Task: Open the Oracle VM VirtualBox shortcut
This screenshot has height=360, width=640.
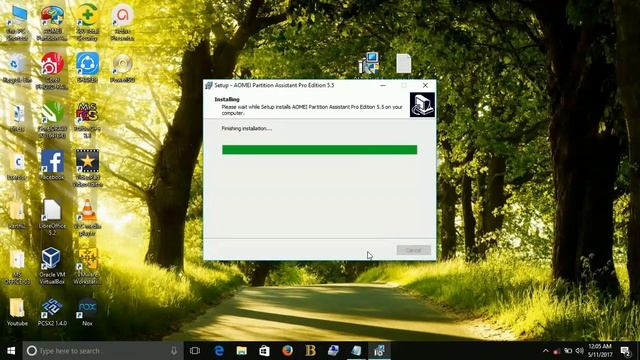Action: [x=52, y=266]
